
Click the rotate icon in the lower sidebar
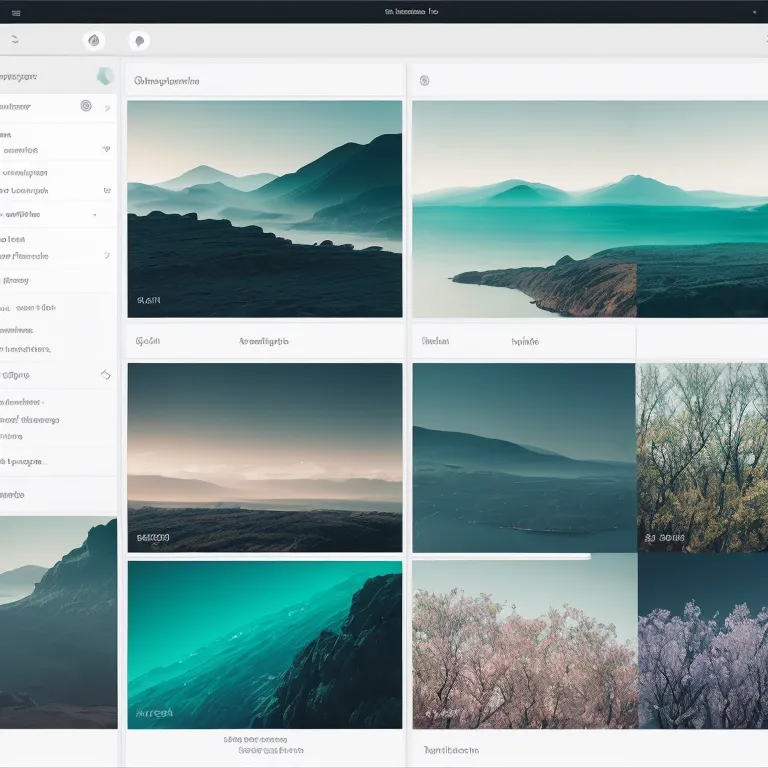point(105,375)
